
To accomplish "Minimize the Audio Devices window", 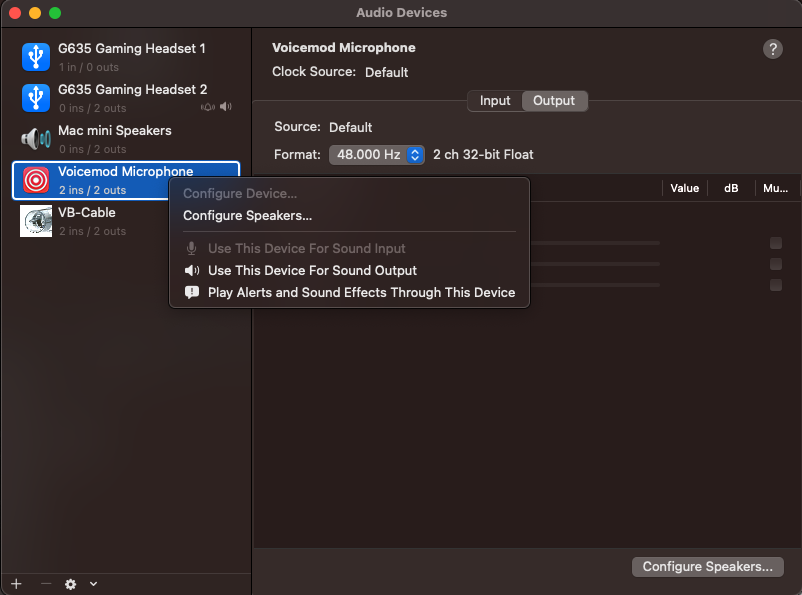I will point(35,13).
